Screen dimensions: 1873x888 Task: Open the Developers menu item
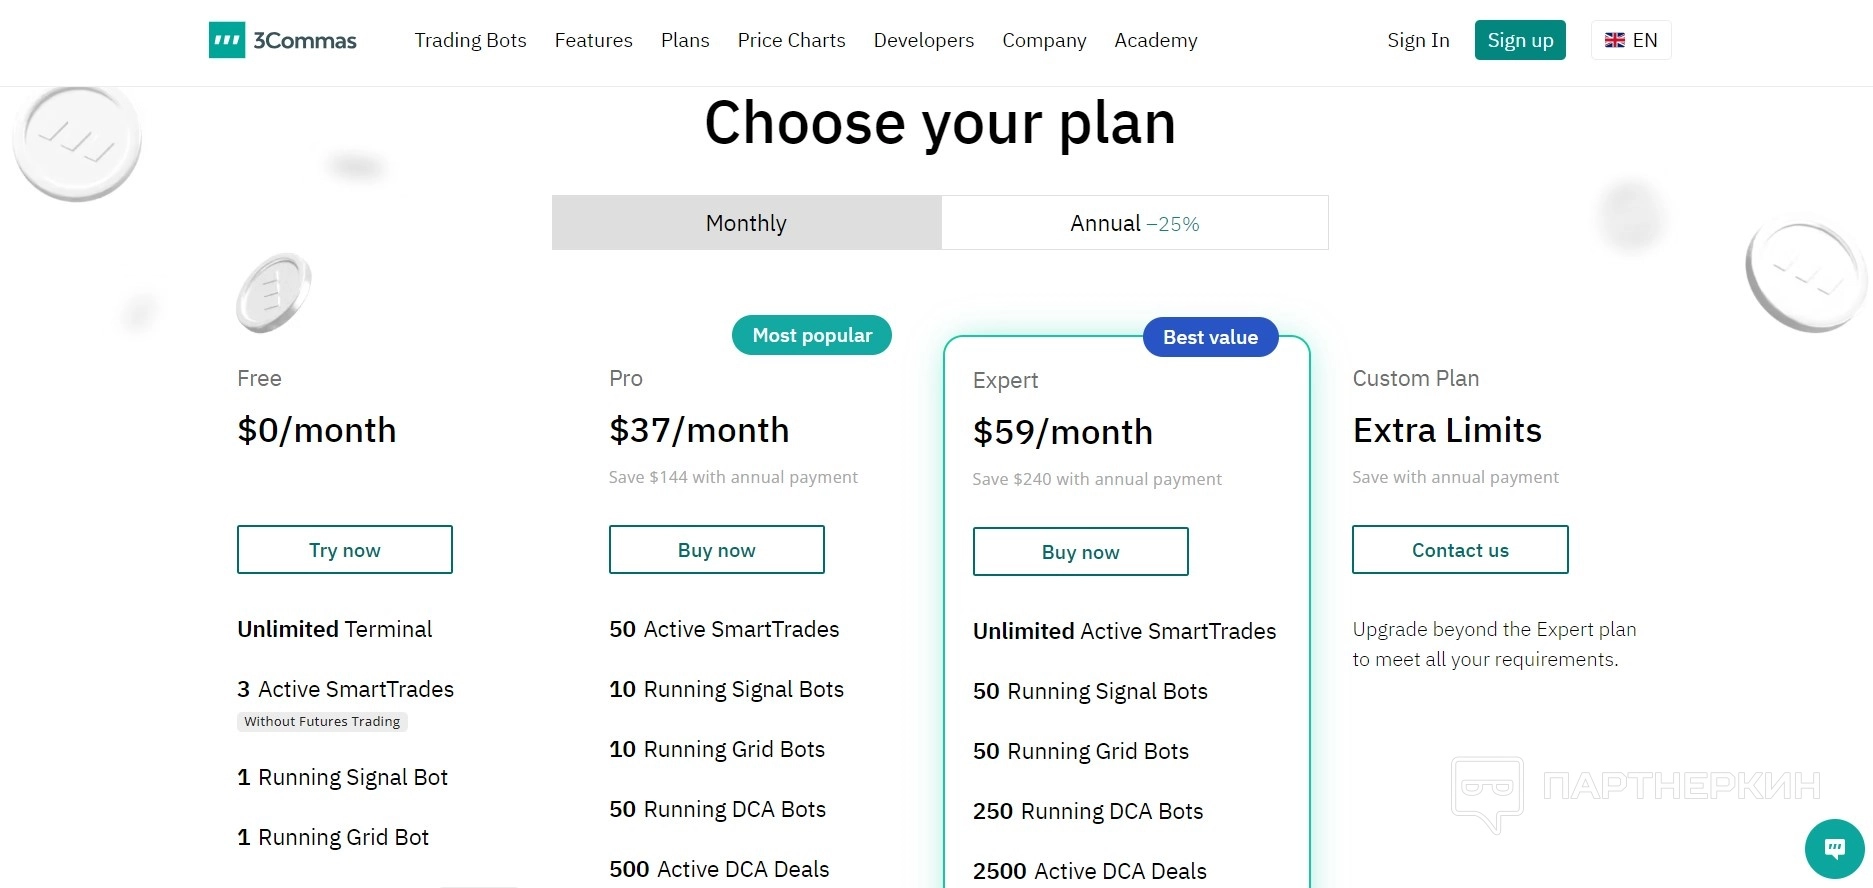click(923, 40)
